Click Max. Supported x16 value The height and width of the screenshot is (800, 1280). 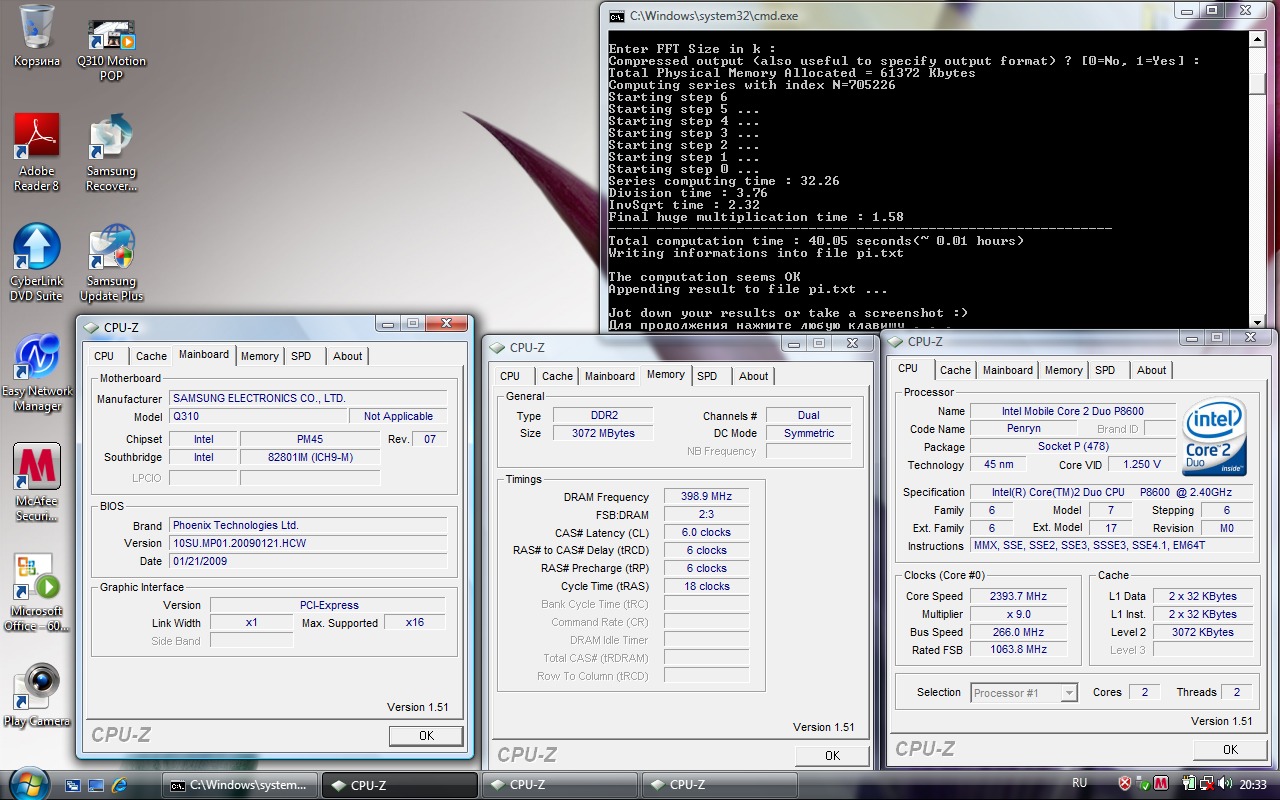pos(414,622)
